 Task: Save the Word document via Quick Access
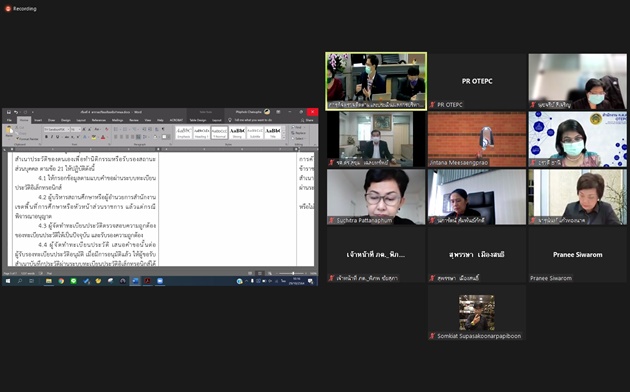point(9,112)
